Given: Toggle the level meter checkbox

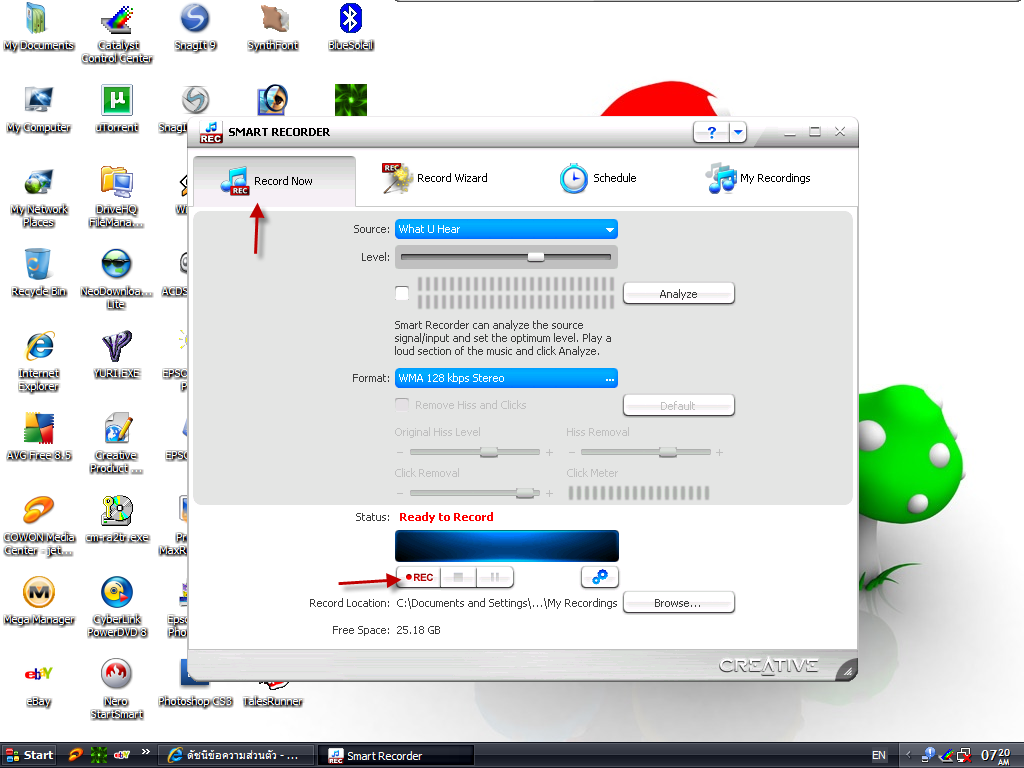Looking at the screenshot, I should [x=402, y=293].
